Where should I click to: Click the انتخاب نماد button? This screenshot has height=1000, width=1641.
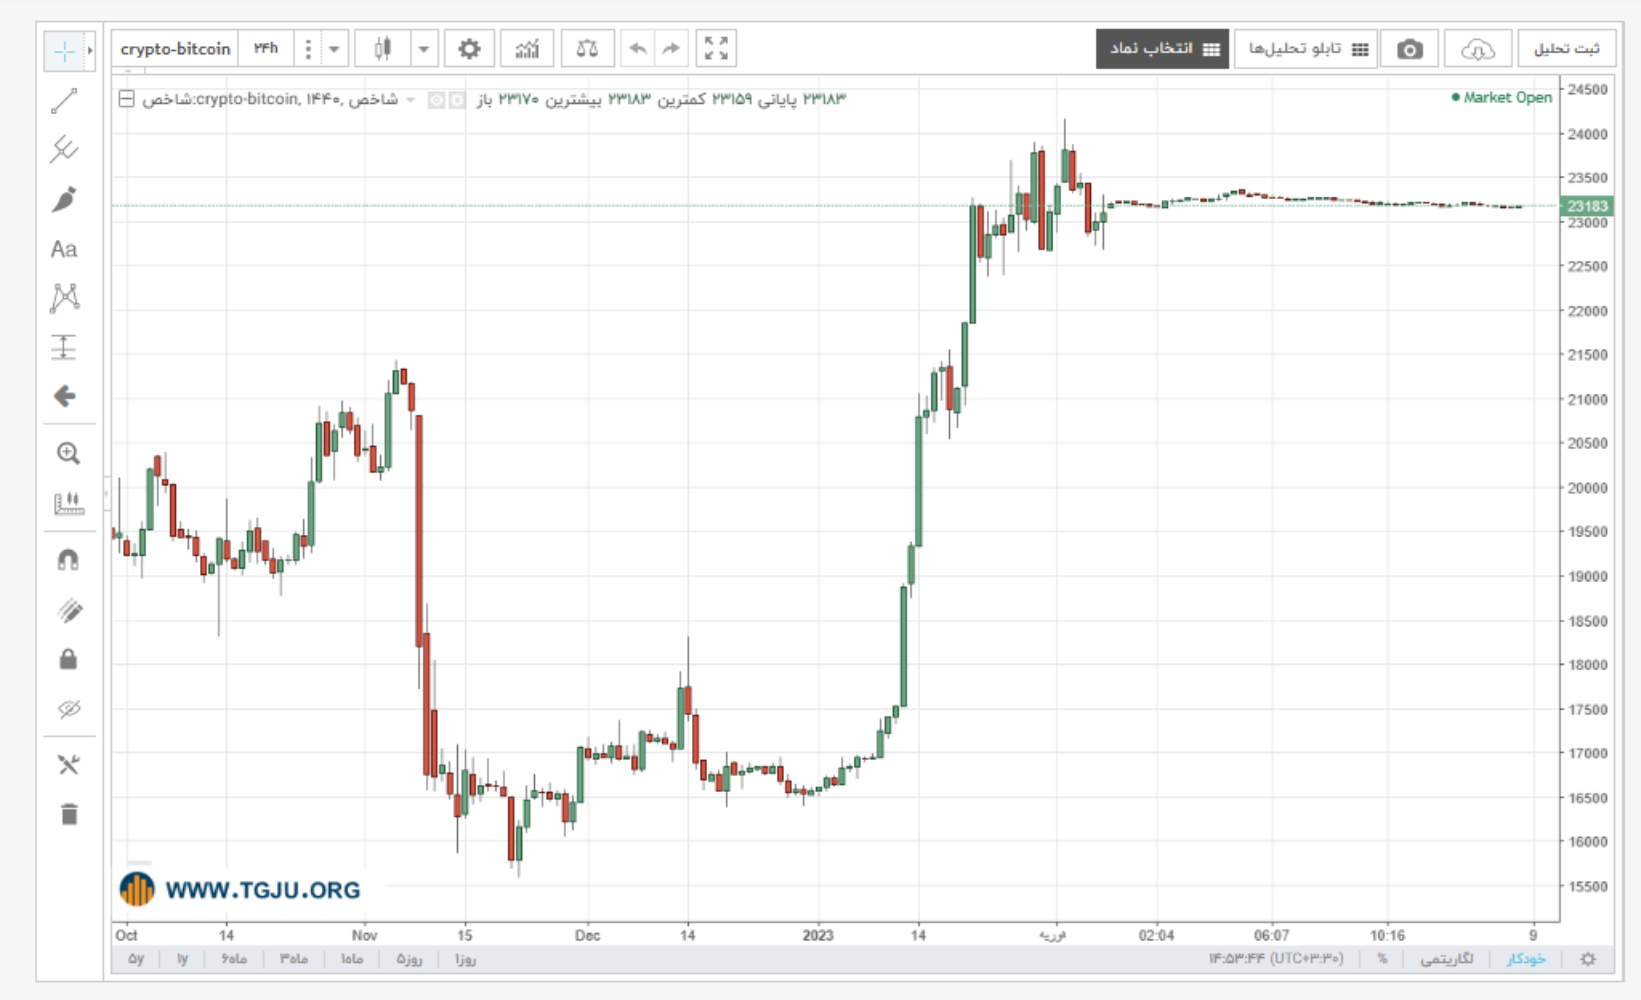pyautogui.click(x=1162, y=49)
